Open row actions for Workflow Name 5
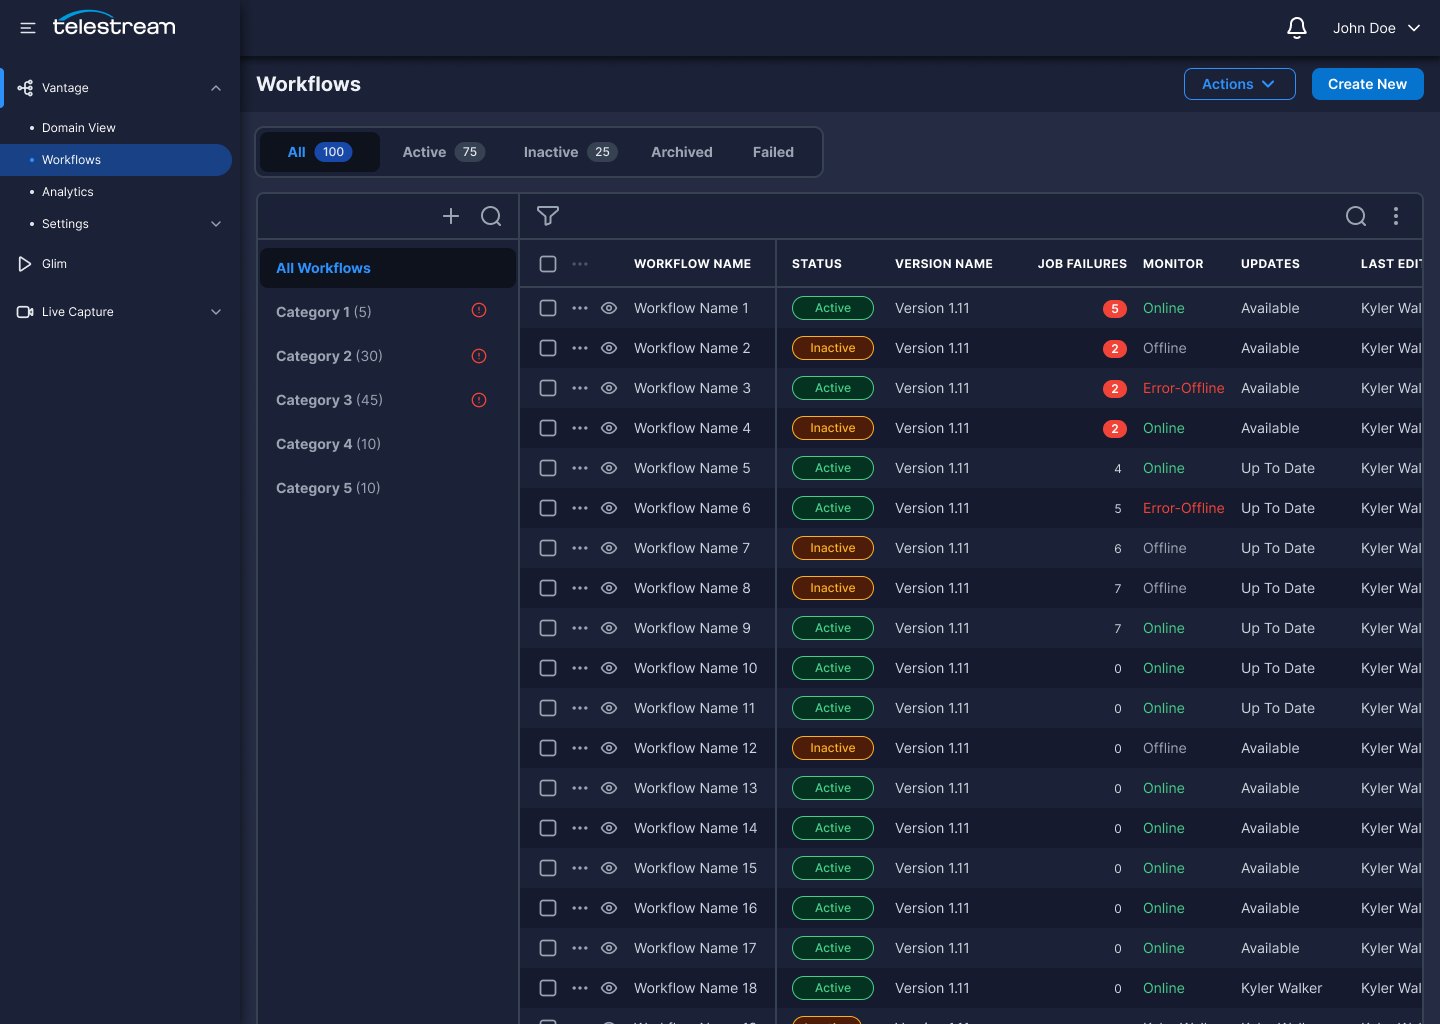This screenshot has height=1024, width=1440. click(580, 468)
